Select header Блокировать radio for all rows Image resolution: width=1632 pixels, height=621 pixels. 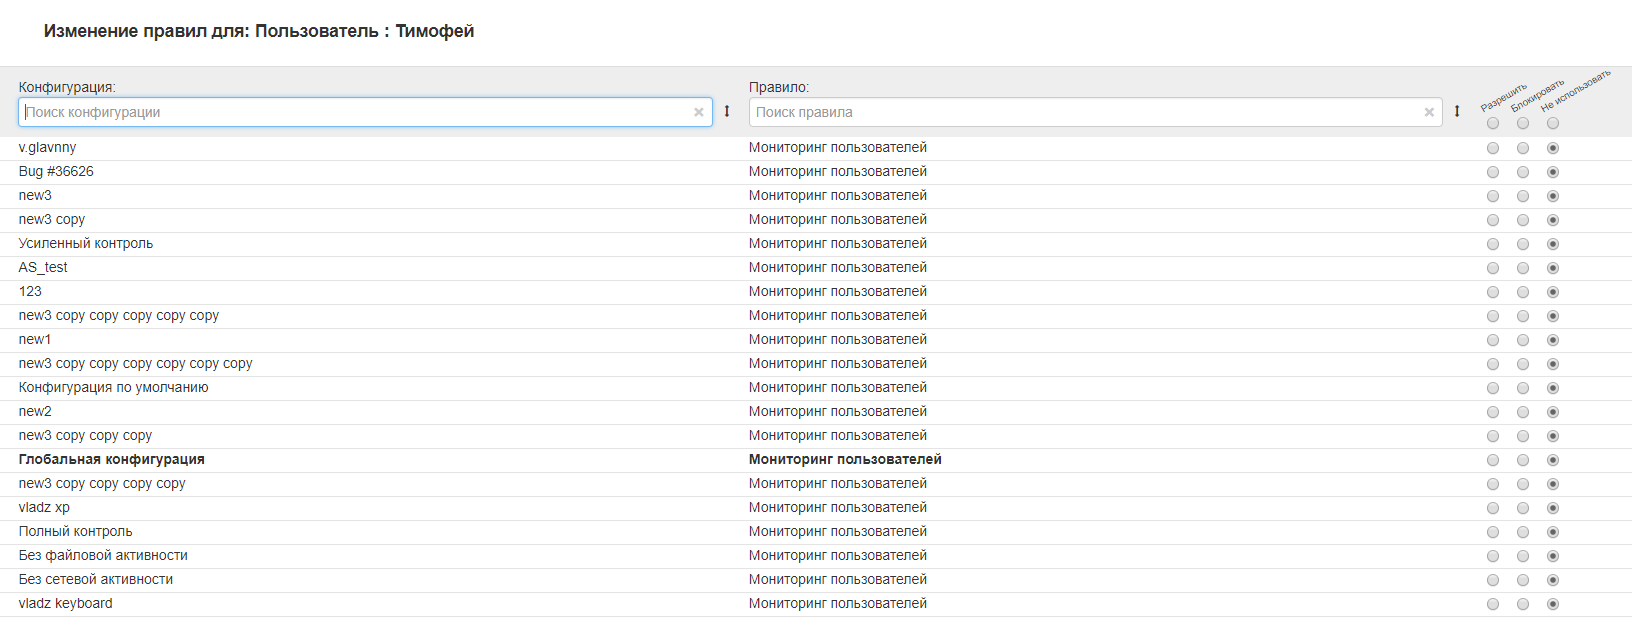coord(1523,124)
